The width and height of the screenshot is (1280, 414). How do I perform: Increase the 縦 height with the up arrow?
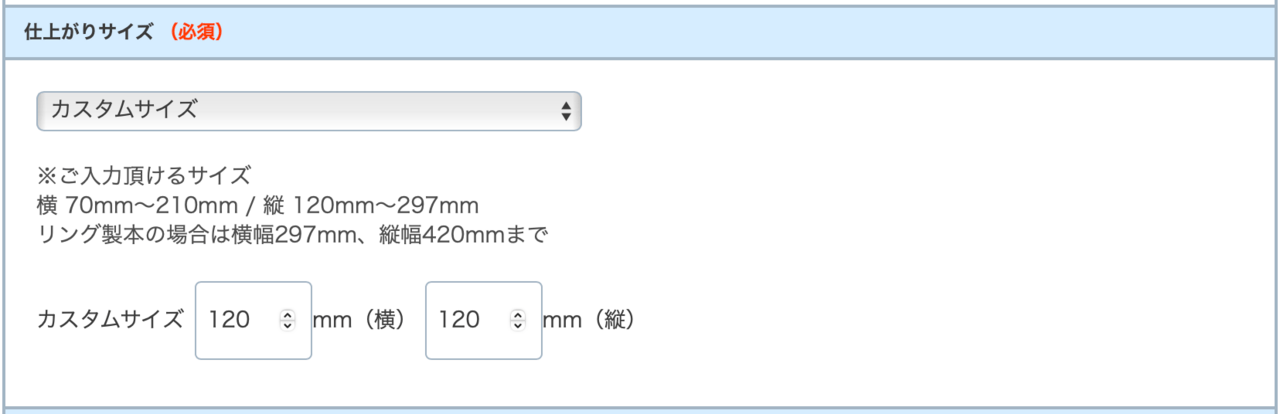click(518, 315)
